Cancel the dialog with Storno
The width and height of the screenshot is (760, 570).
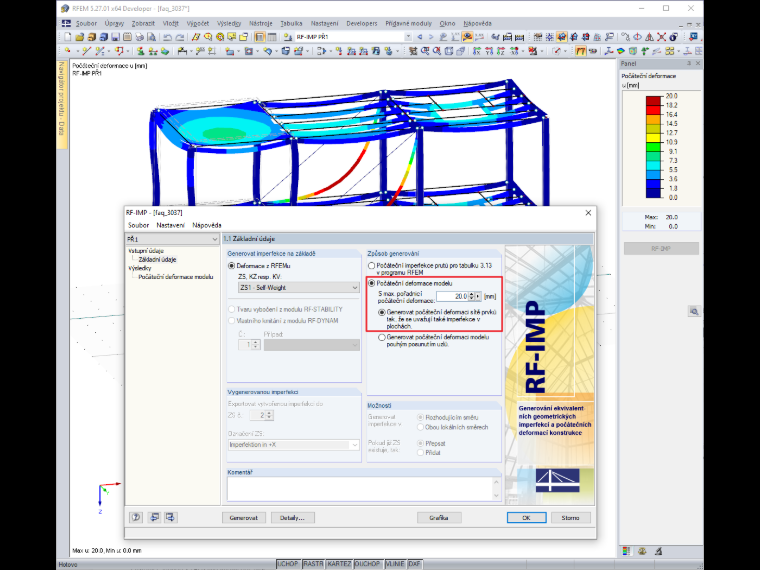click(x=570, y=518)
